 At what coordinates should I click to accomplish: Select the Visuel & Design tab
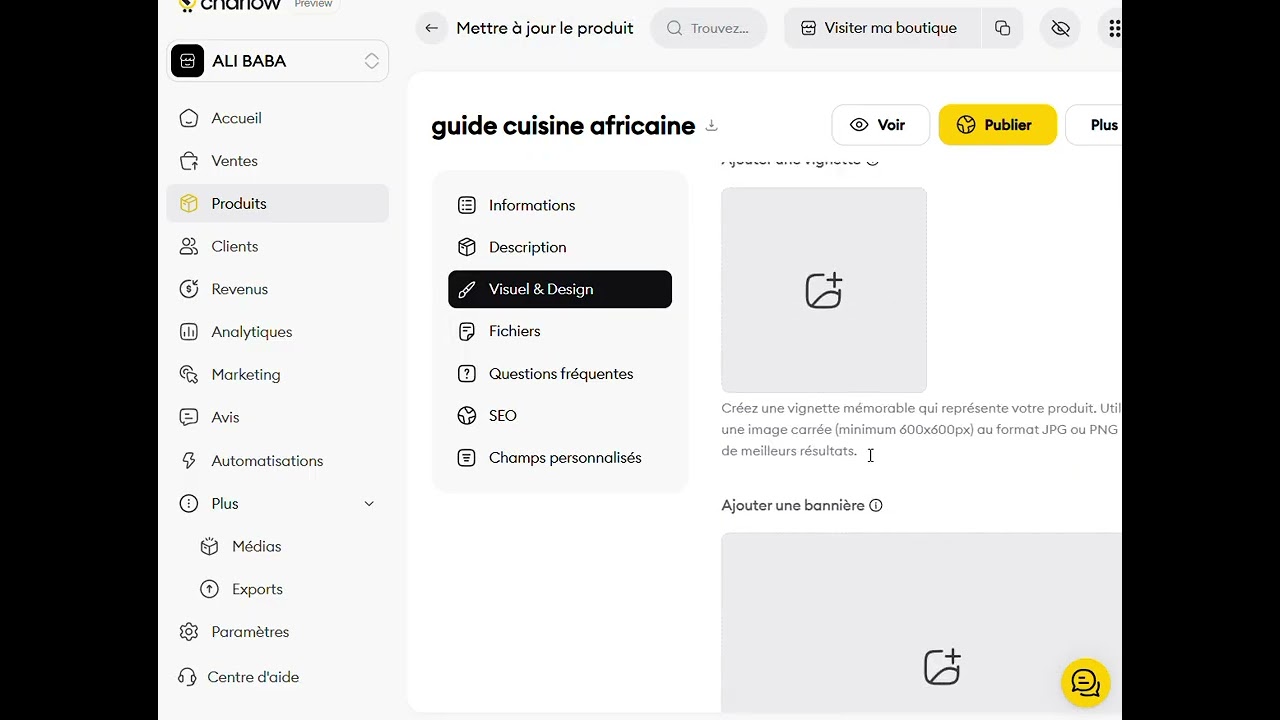click(x=560, y=289)
